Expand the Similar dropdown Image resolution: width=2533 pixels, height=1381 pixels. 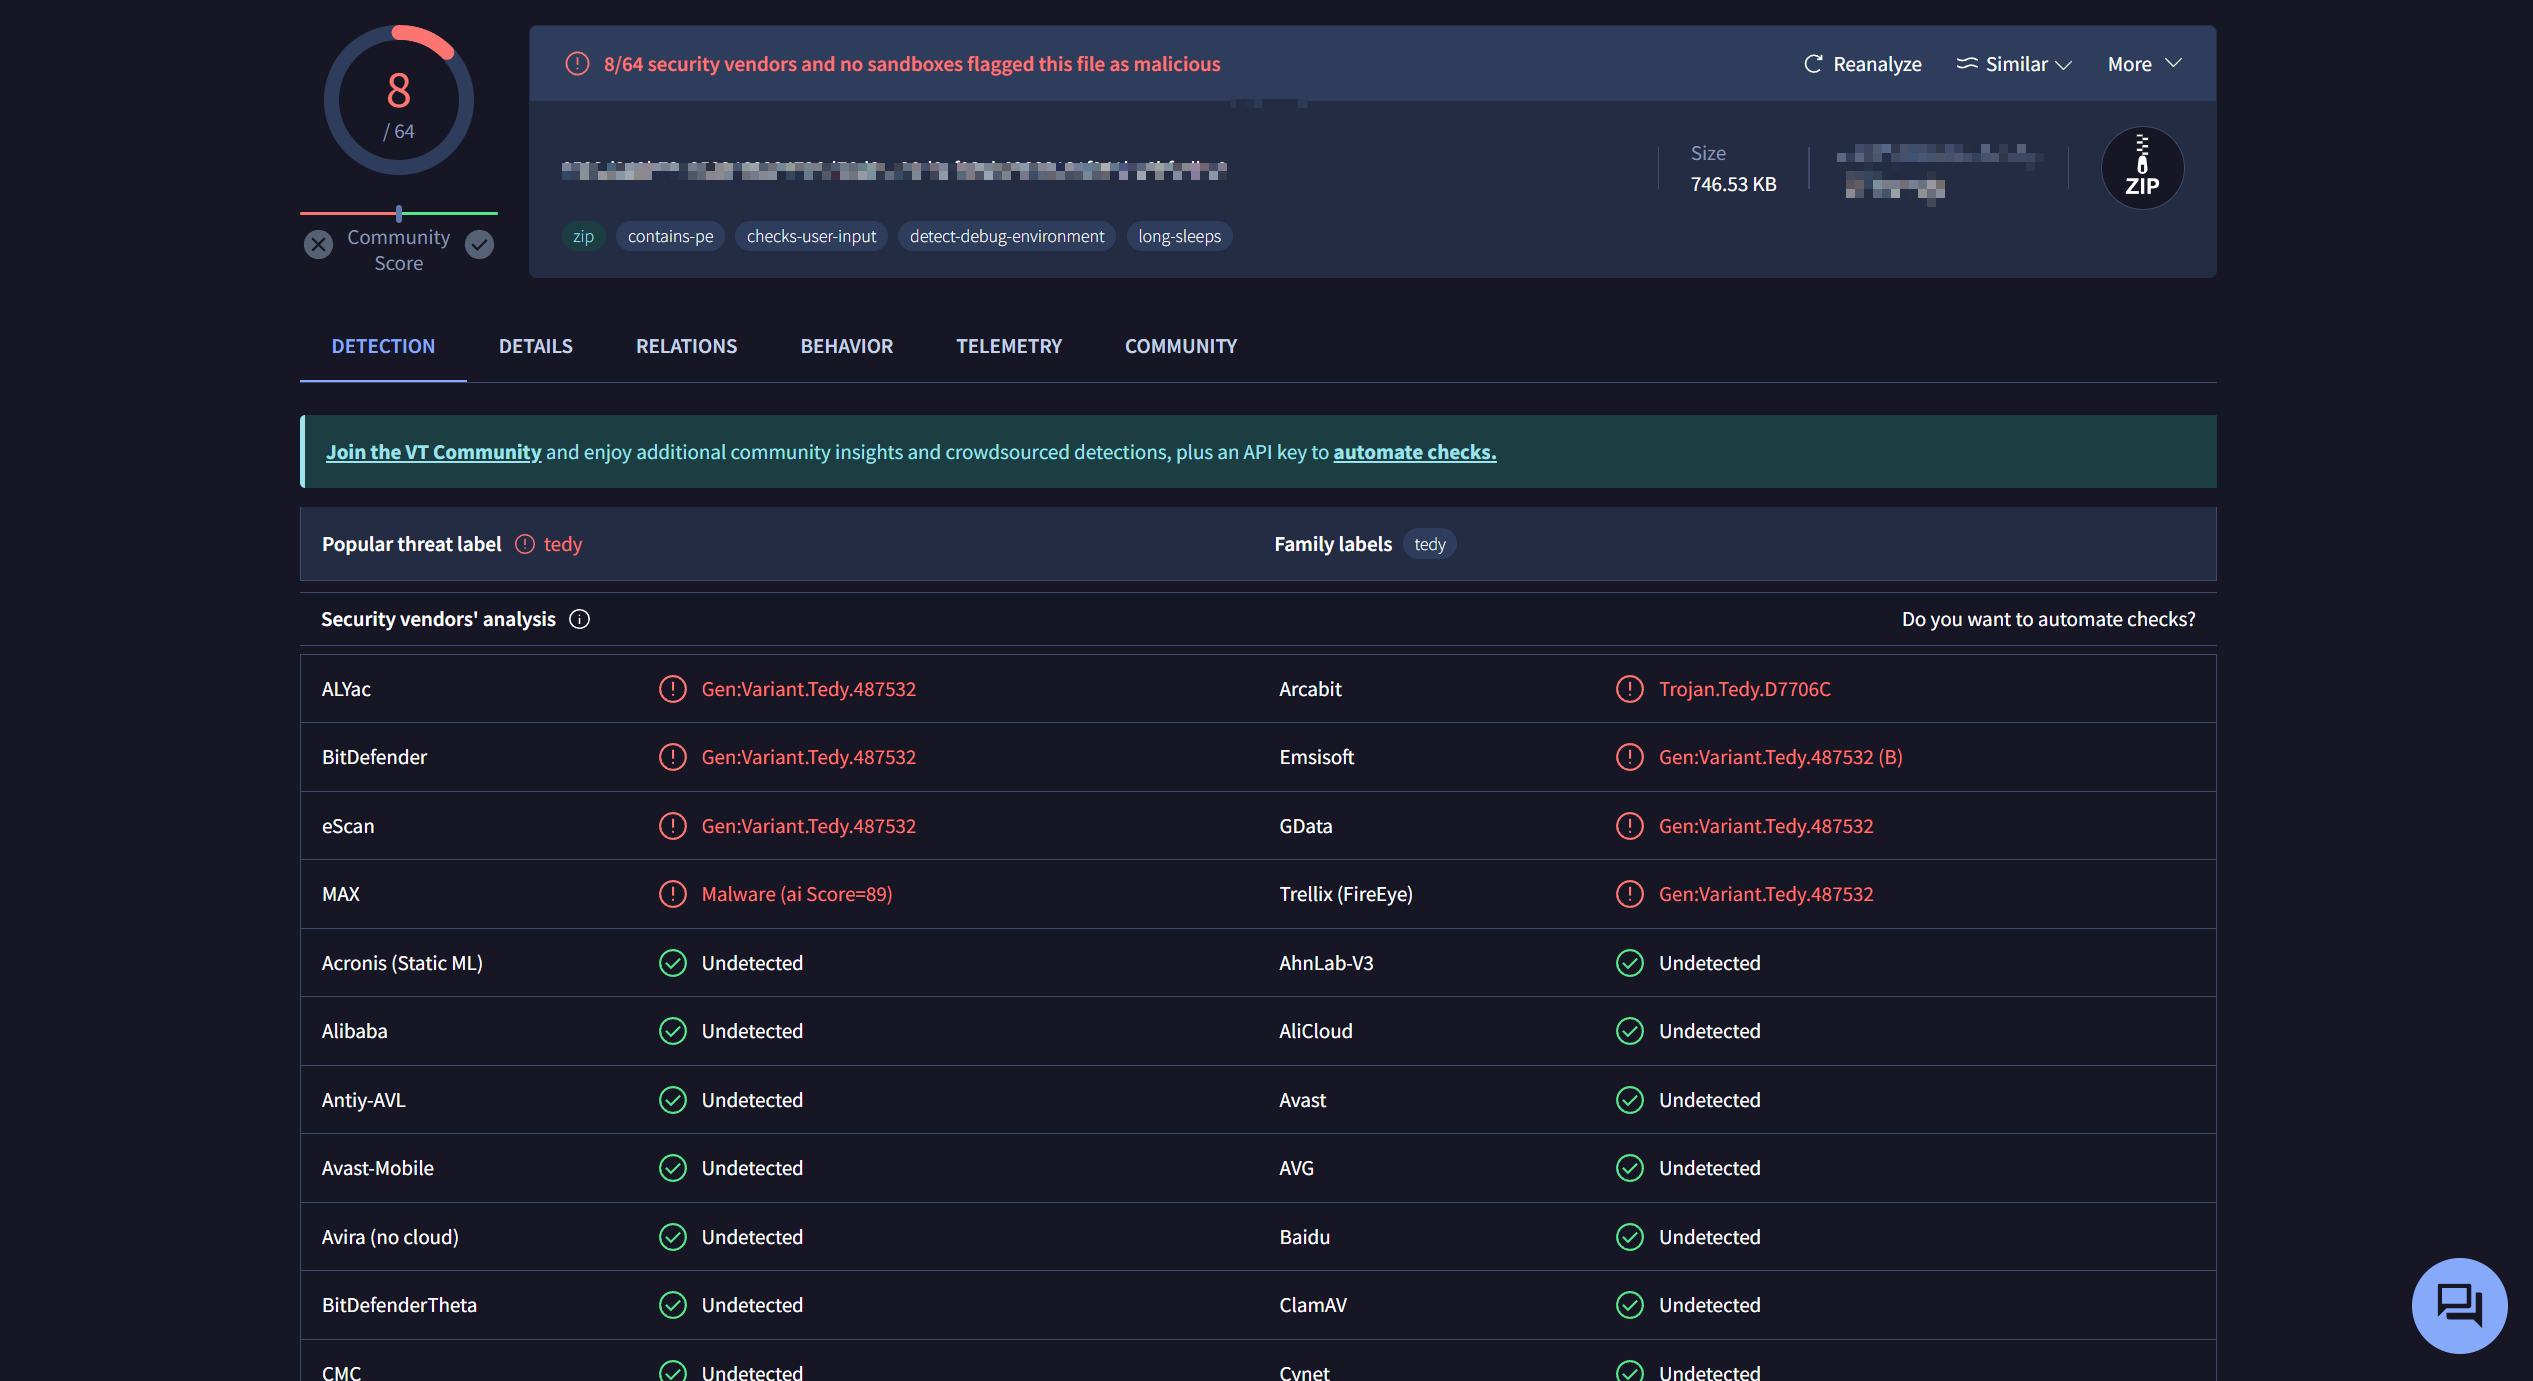2014,64
